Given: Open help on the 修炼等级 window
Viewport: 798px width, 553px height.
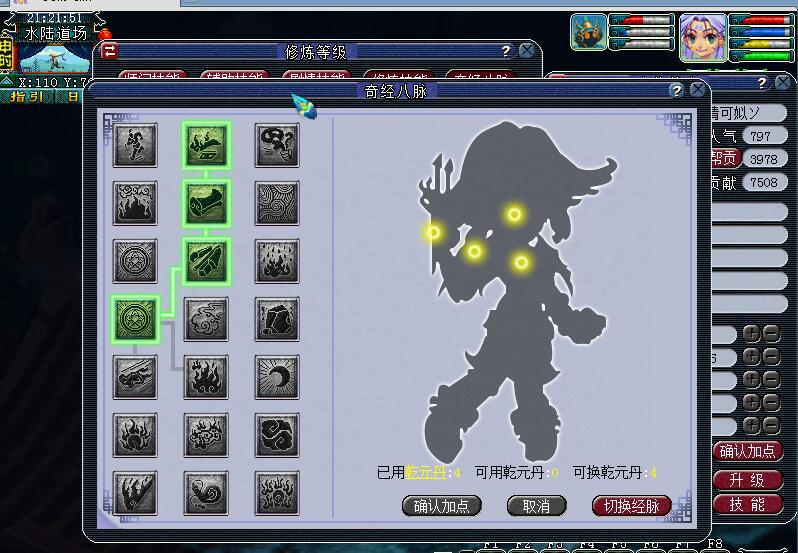Looking at the screenshot, I should (505, 51).
